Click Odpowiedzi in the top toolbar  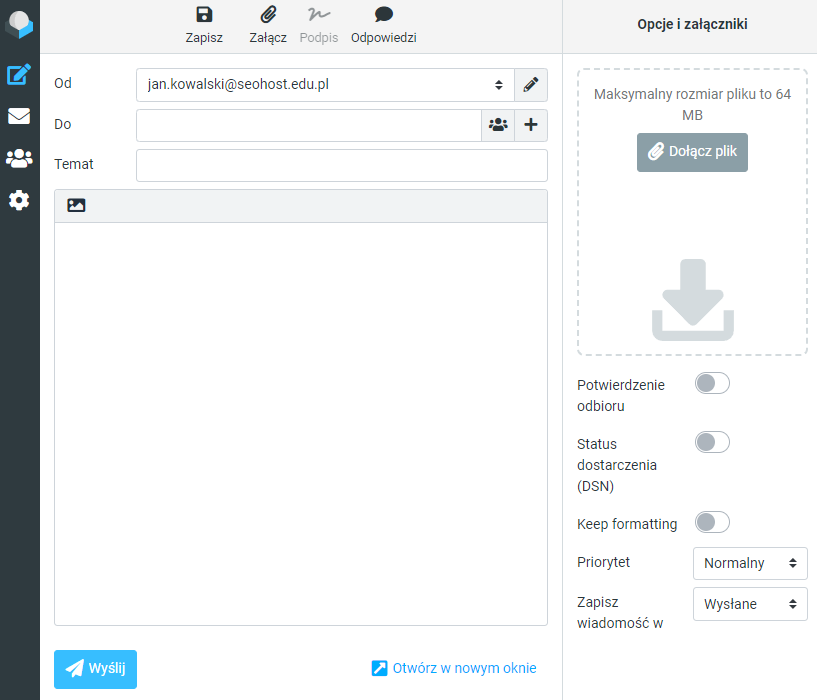pos(383,25)
